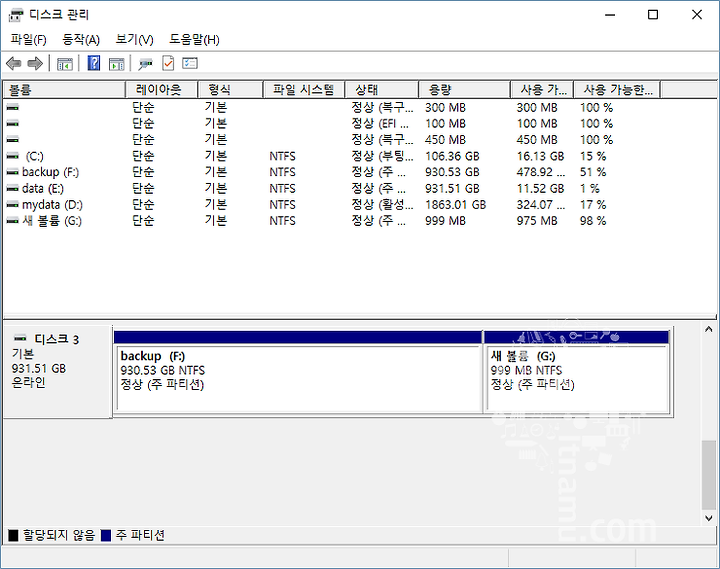Click the Disk Management title bar icon
The height and width of the screenshot is (569, 720).
(16, 15)
